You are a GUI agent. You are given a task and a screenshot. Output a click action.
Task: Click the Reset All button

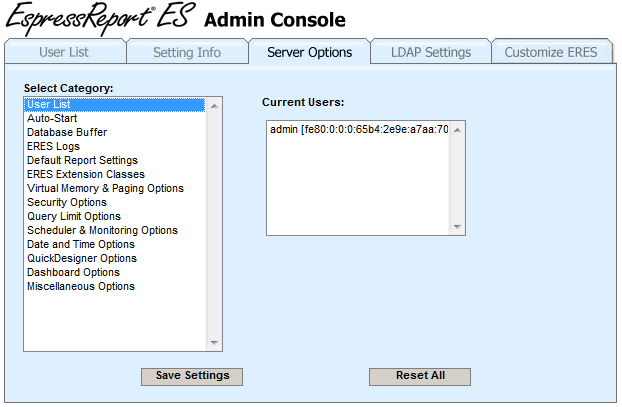[x=420, y=376]
